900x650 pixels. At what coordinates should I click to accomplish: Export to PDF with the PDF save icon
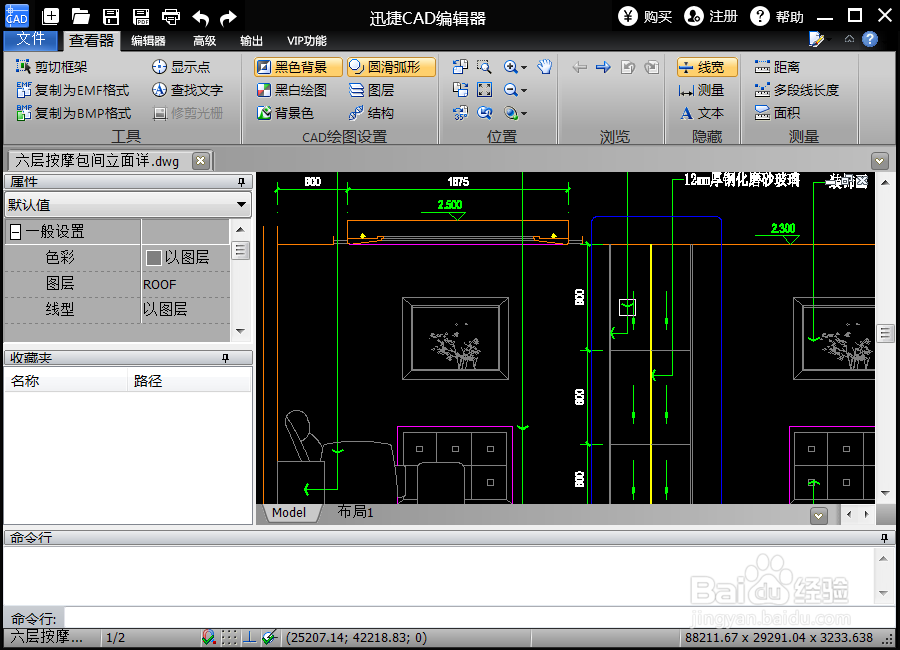click(x=141, y=17)
